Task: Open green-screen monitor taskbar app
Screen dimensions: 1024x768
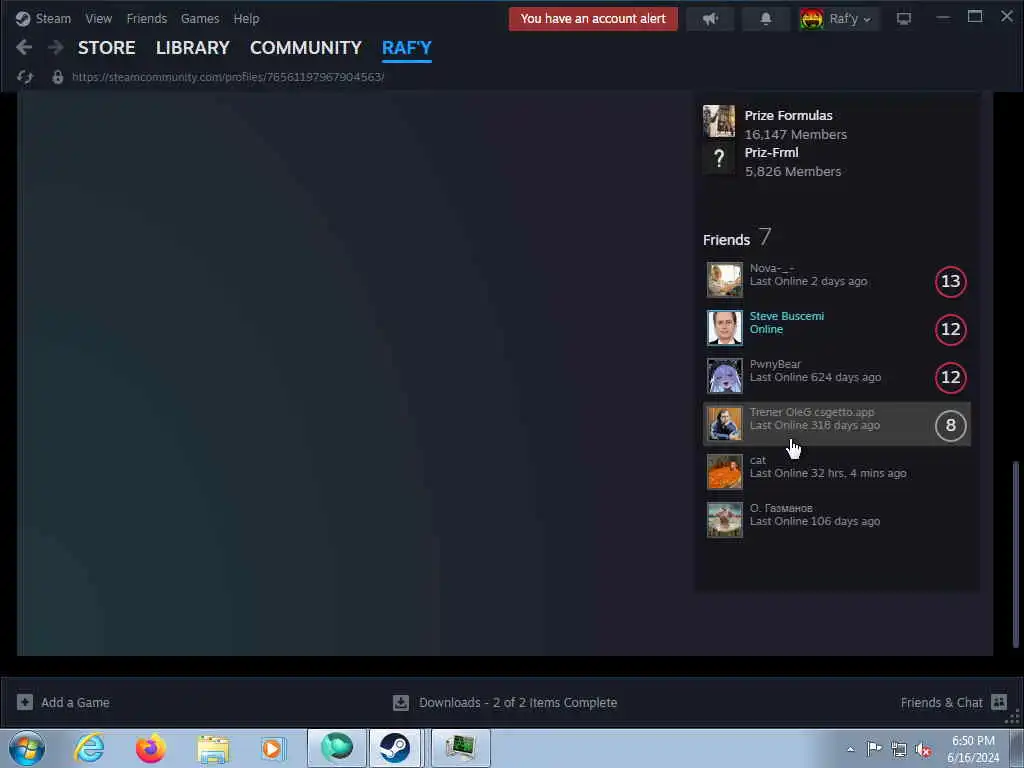Action: click(460, 748)
